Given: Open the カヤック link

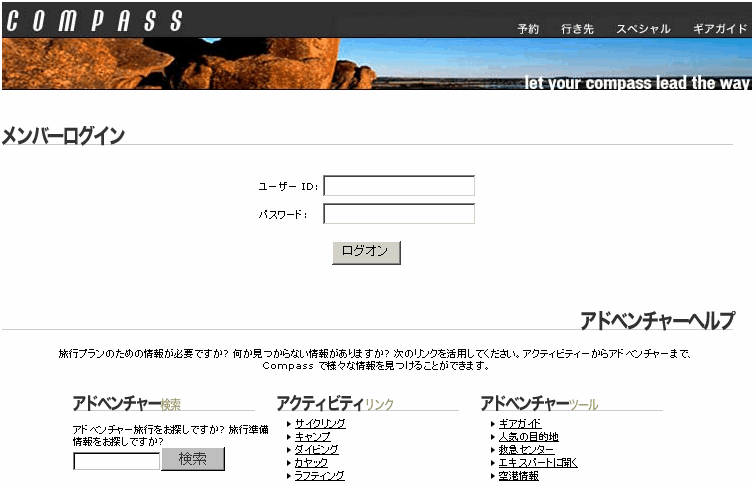Looking at the screenshot, I should click(311, 462).
